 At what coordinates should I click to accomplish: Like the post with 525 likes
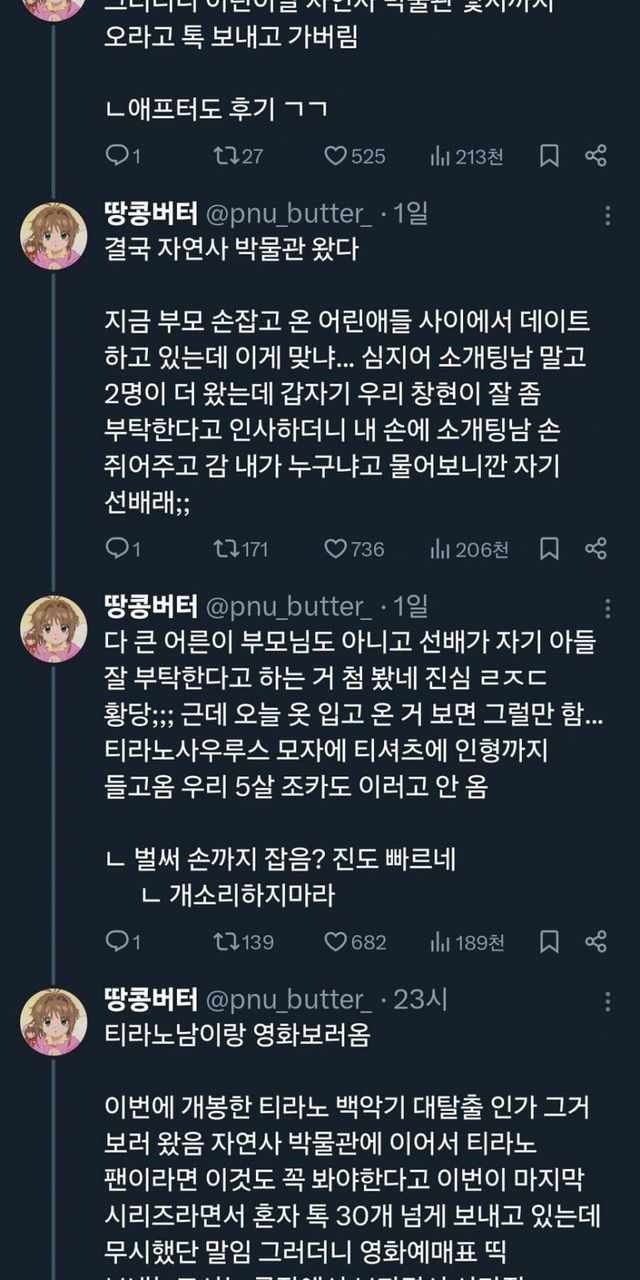pyautogui.click(x=336, y=156)
